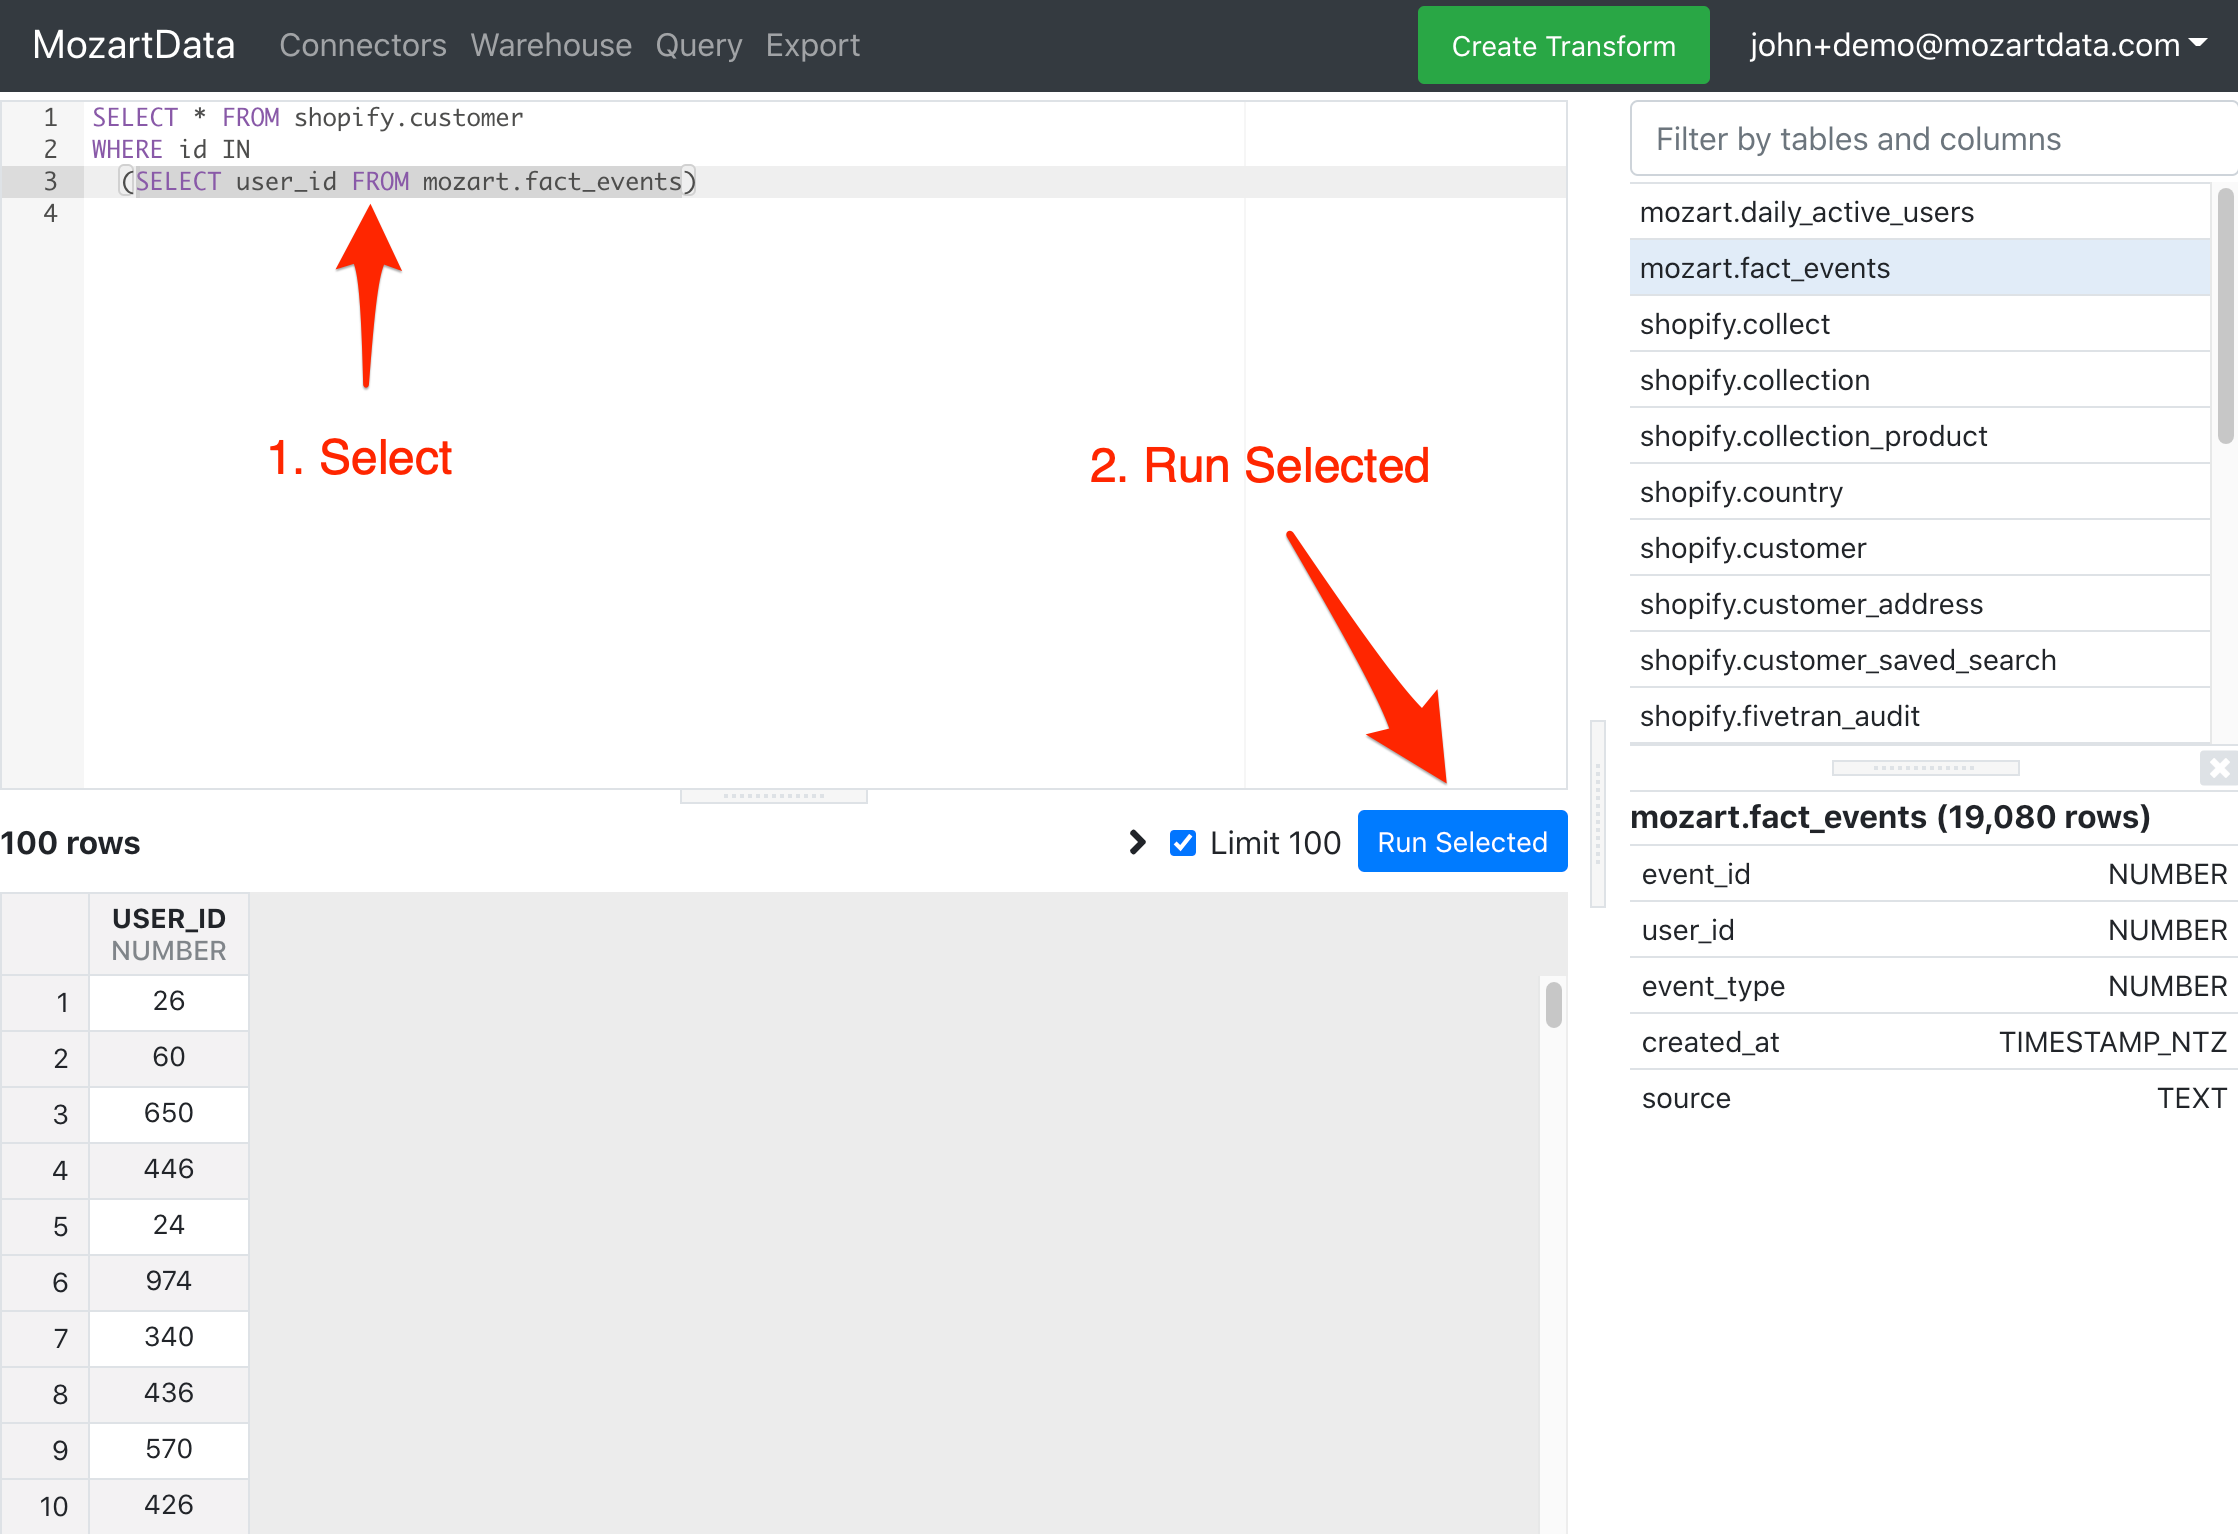
Task: Click the vertical panel divider handle
Action: (1597, 813)
